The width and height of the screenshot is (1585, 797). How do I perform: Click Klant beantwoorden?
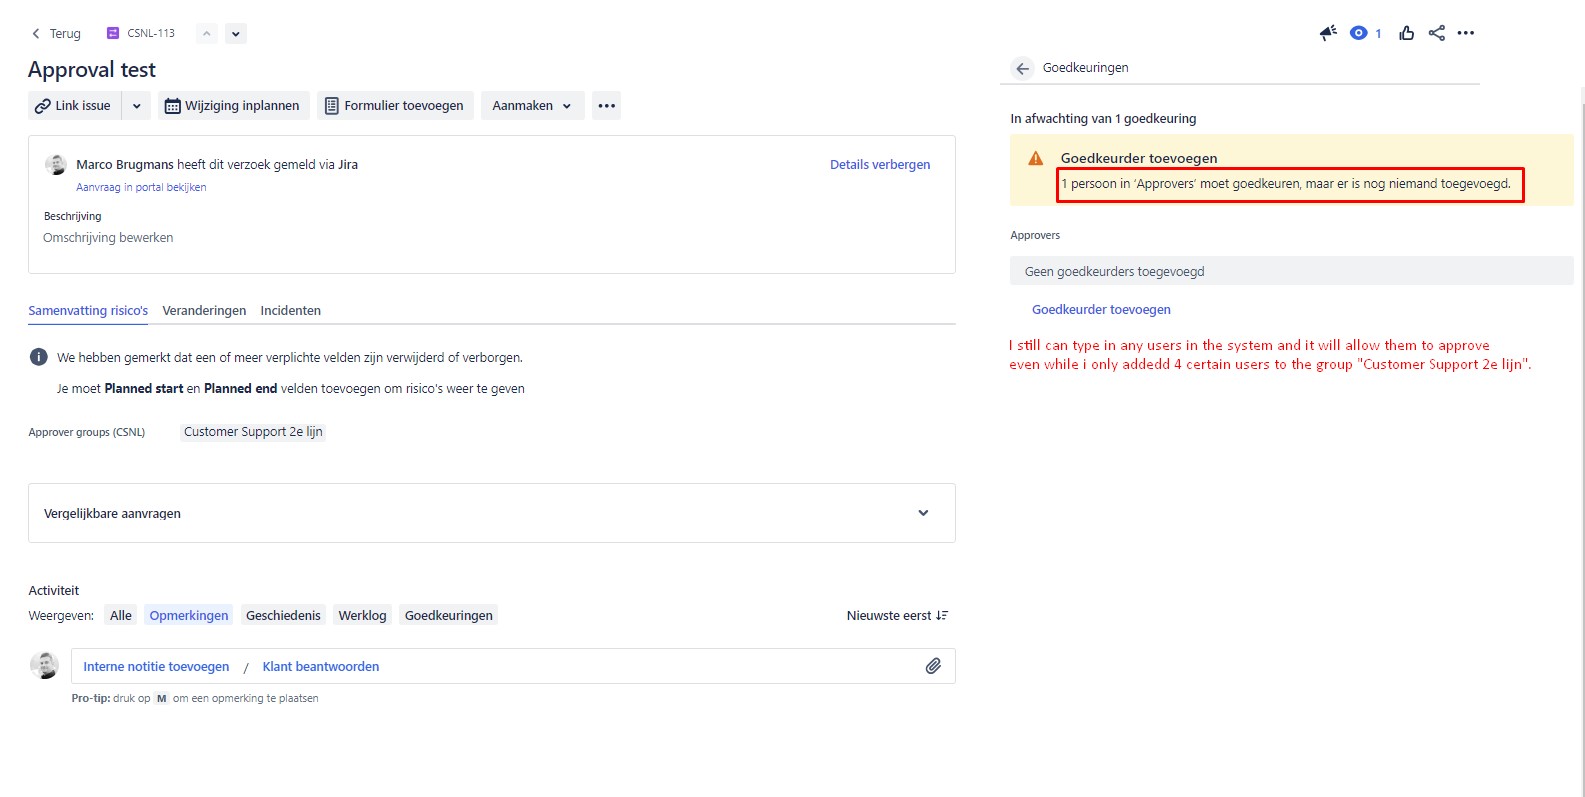tap(321, 667)
